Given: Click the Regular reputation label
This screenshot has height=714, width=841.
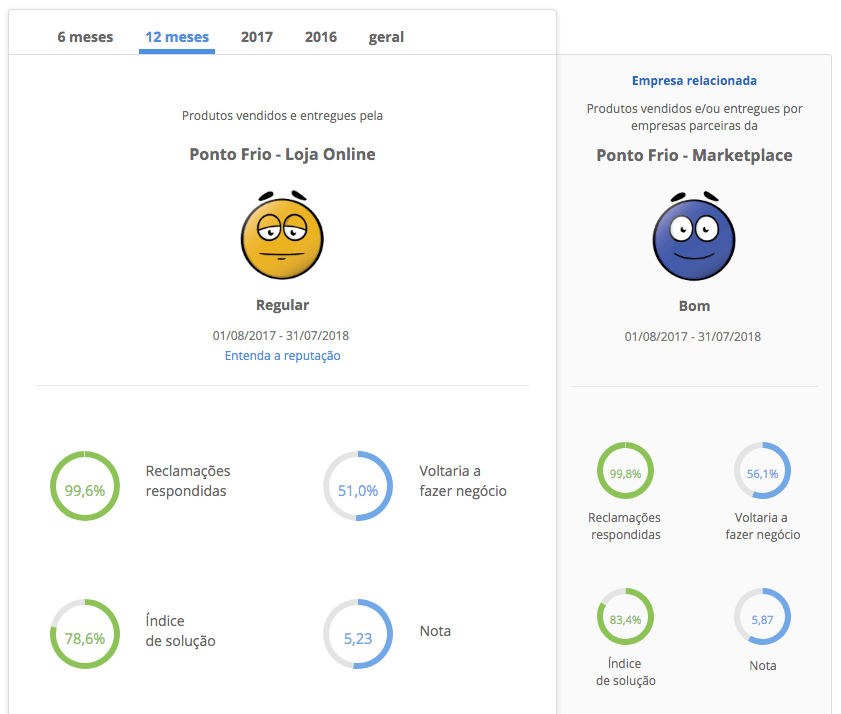Looking at the screenshot, I should point(282,305).
